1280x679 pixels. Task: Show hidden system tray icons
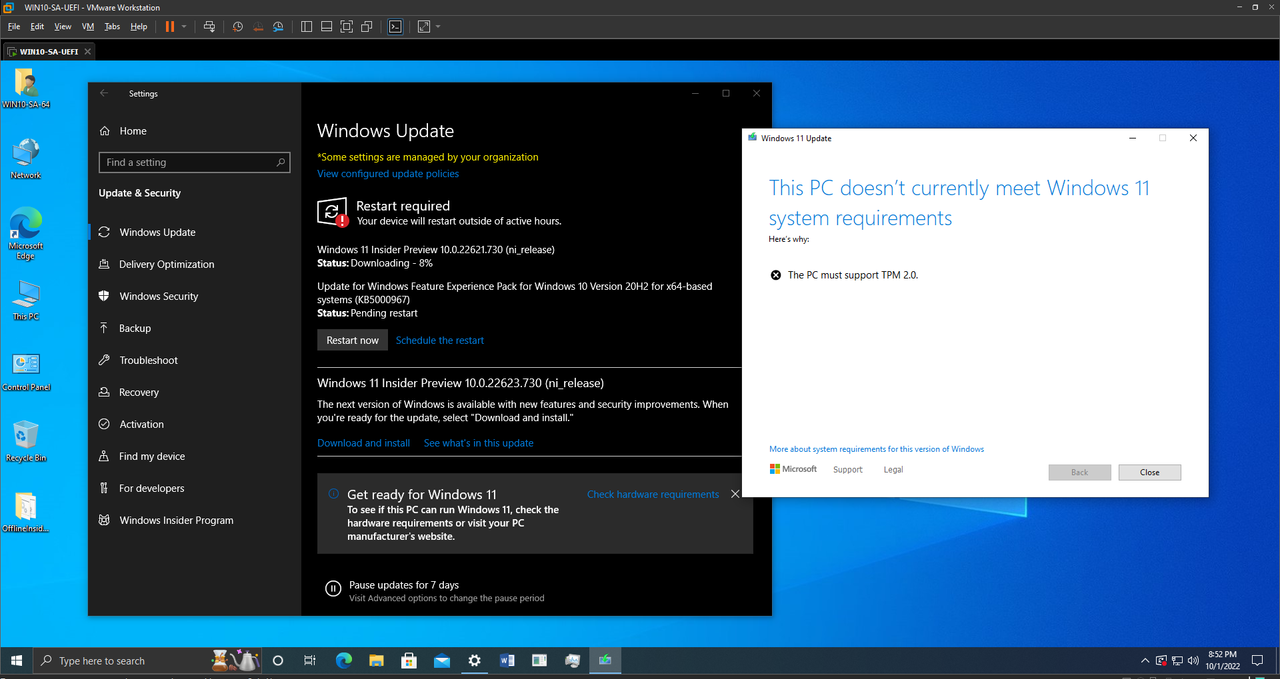tap(1145, 660)
